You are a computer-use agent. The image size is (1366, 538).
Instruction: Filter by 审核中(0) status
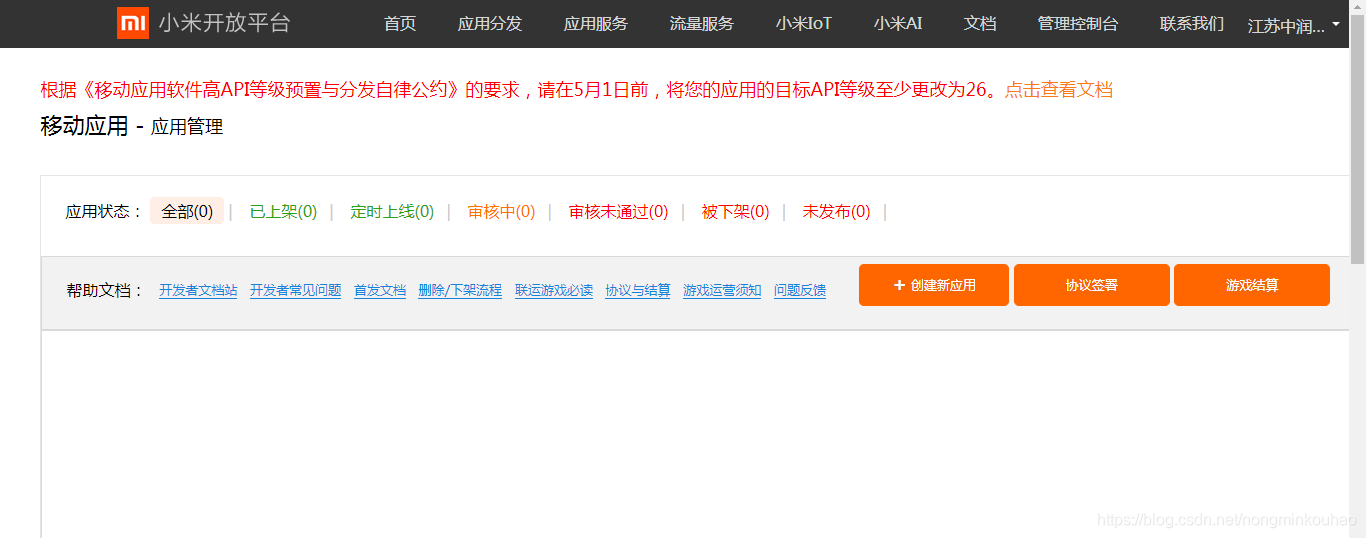[501, 212]
